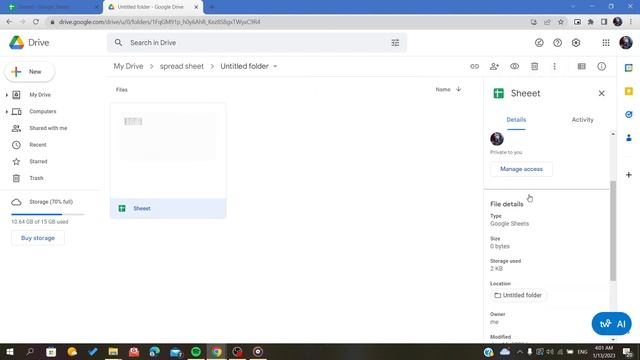640x360 pixels.
Task: Click the Sheeet file name label
Action: [142, 209]
